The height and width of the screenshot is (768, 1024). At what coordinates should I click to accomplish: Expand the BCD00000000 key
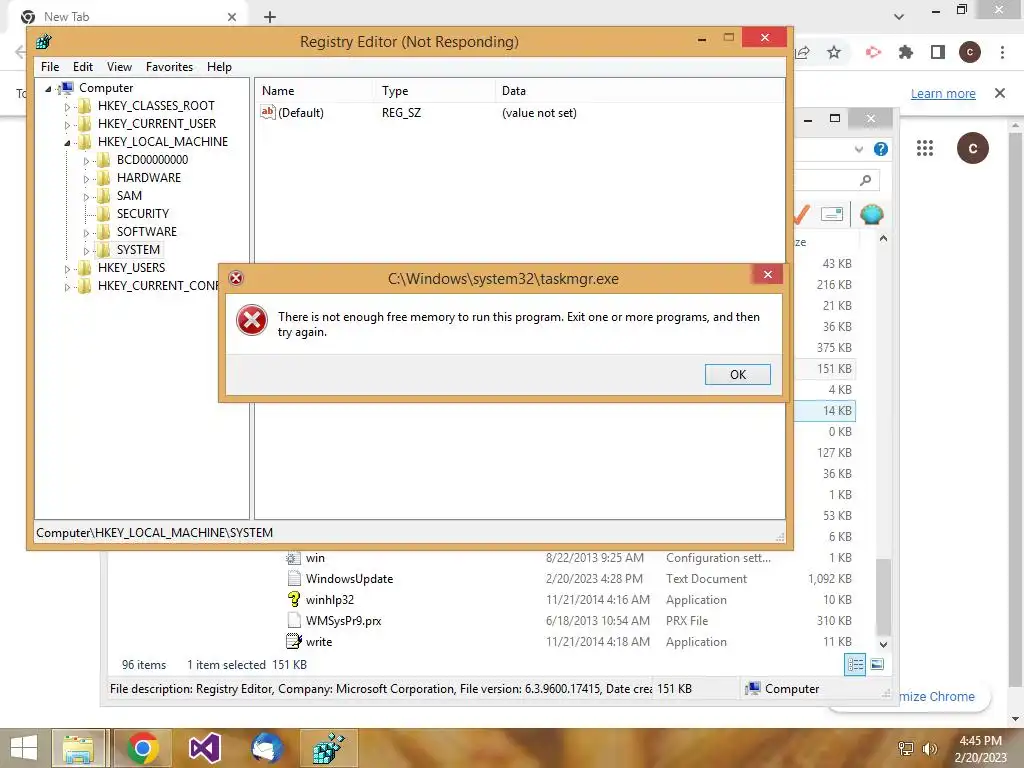(86, 160)
